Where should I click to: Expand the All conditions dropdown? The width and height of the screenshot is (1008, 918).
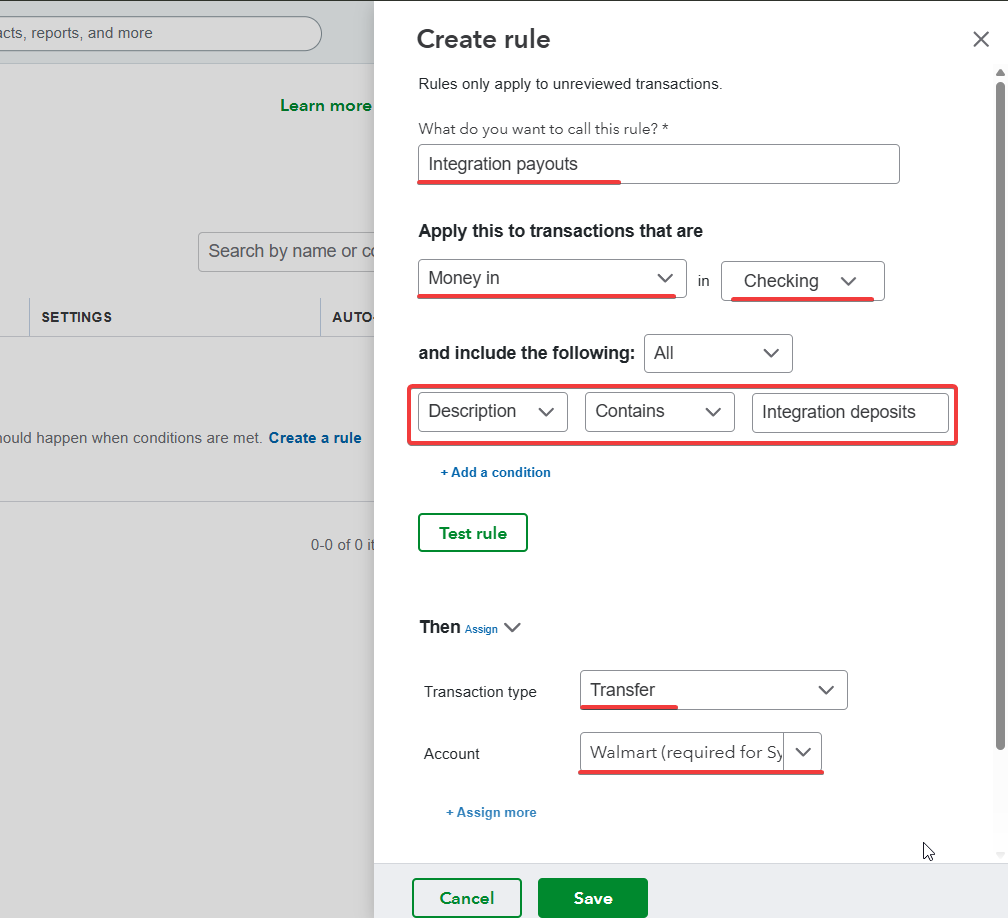(x=718, y=353)
